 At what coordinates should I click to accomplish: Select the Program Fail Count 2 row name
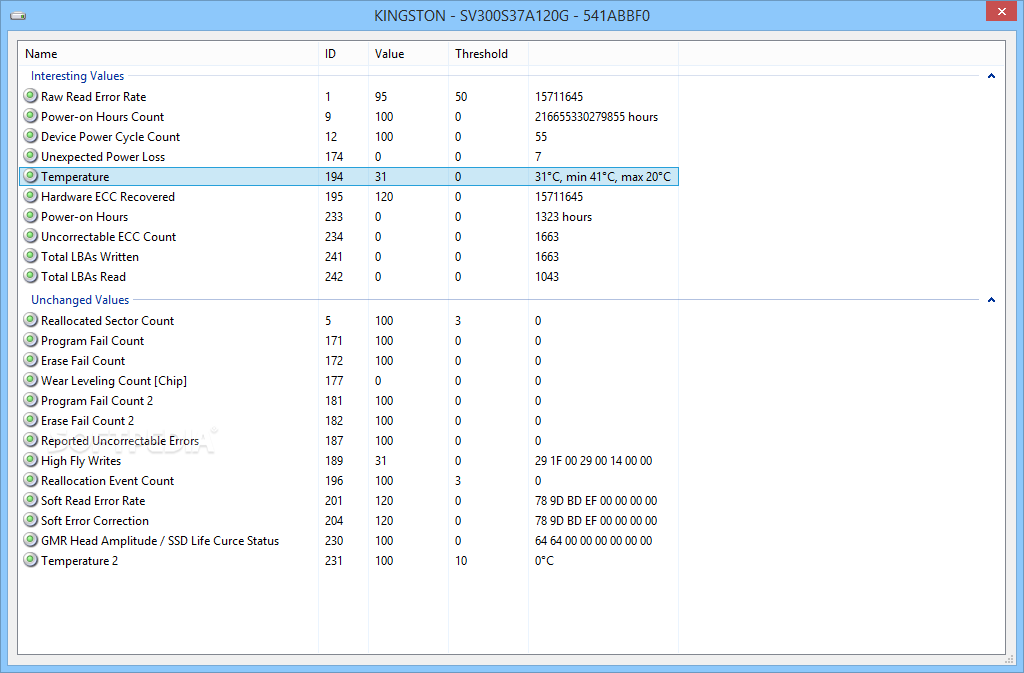click(x=97, y=401)
